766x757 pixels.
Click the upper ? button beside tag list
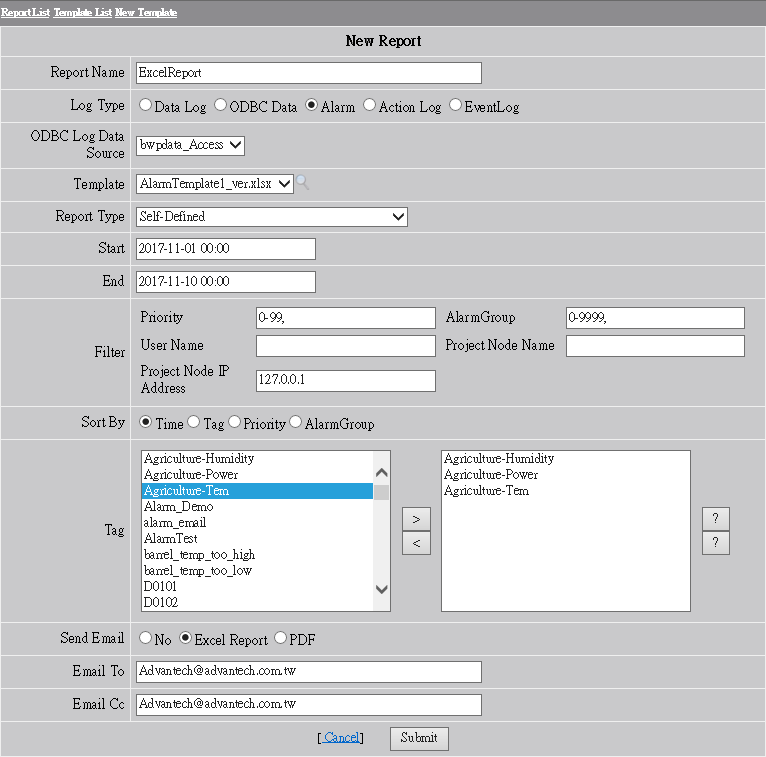tap(716, 519)
